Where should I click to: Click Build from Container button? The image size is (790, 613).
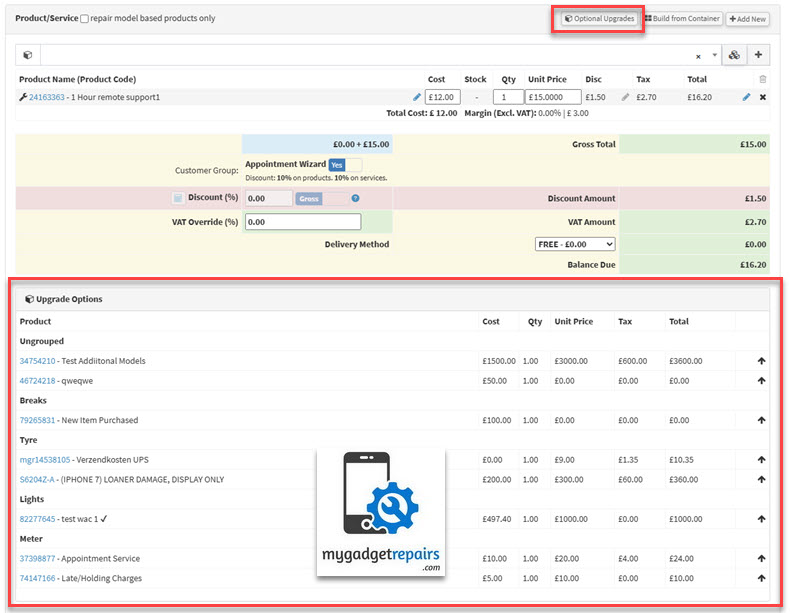tap(682, 19)
